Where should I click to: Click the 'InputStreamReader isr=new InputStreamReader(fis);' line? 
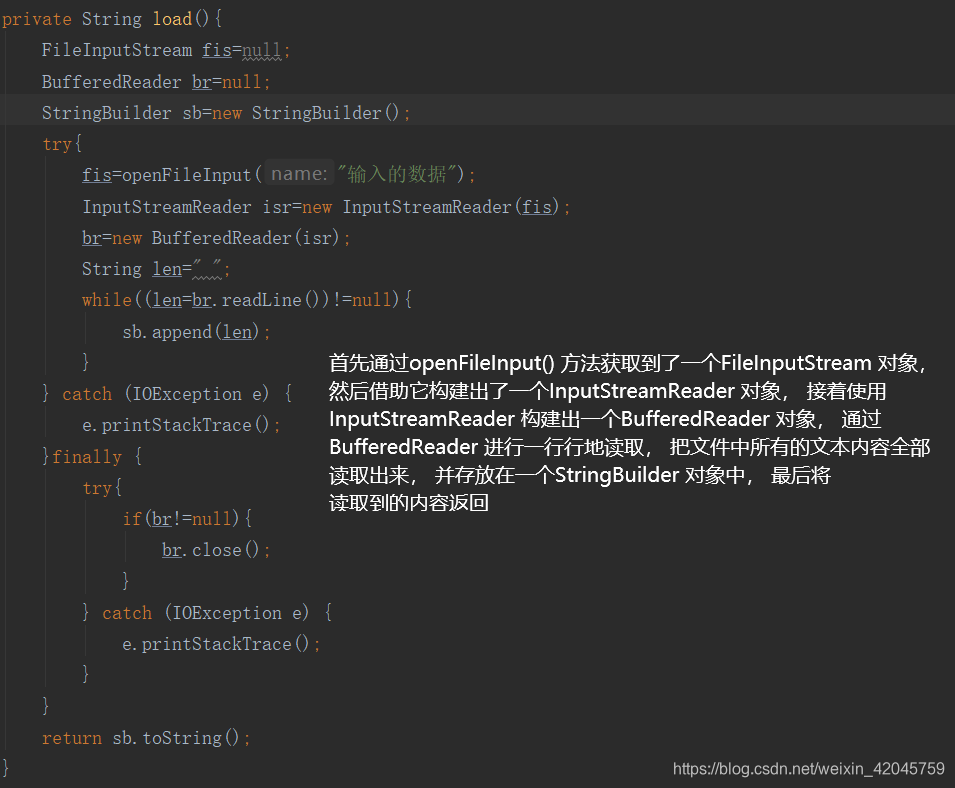[326, 207]
